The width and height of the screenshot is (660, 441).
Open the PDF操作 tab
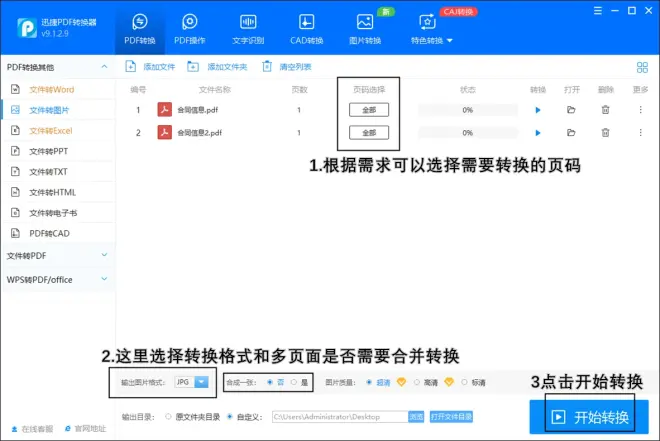pos(190,29)
